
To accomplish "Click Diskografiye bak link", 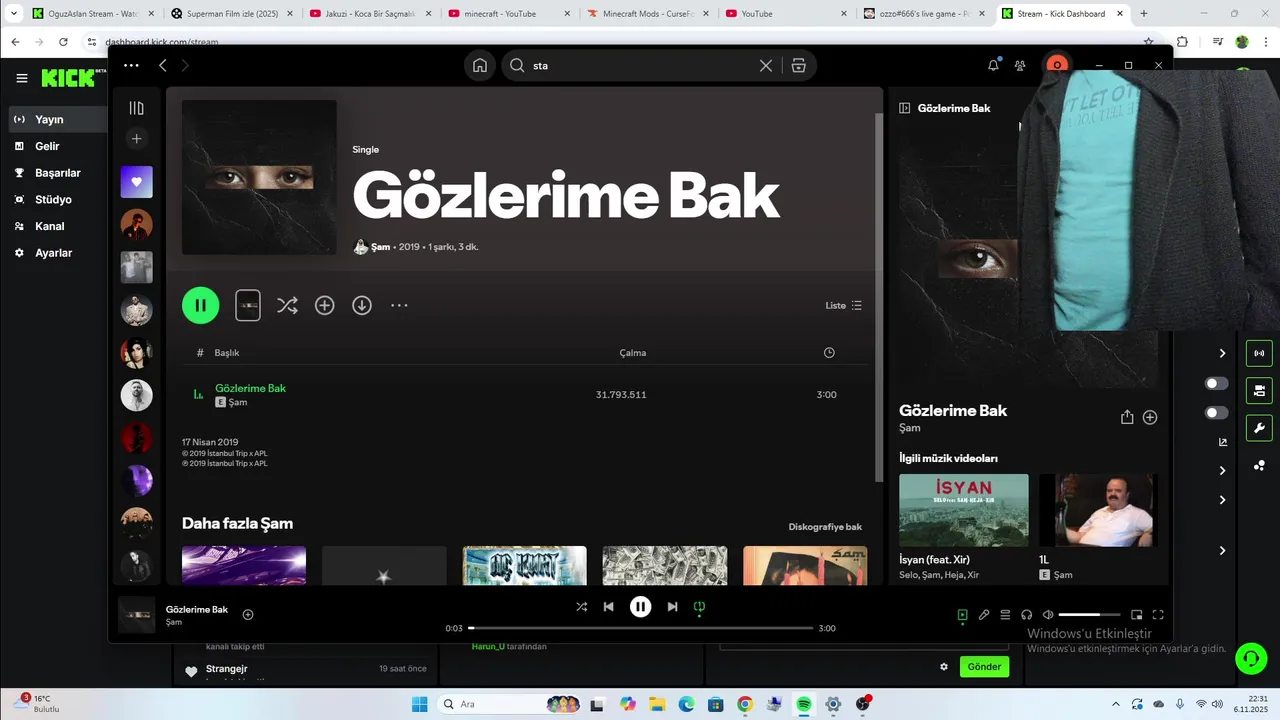I will coord(825,527).
